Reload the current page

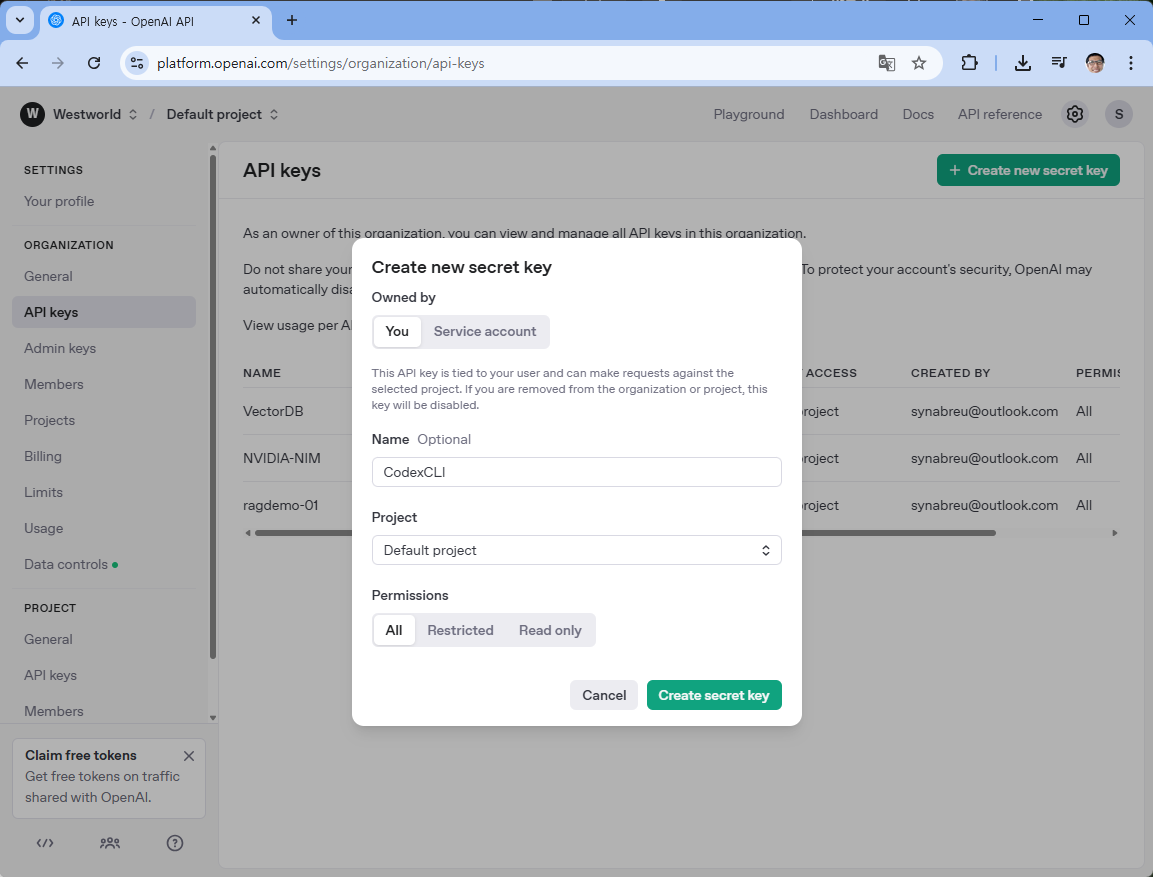93,63
